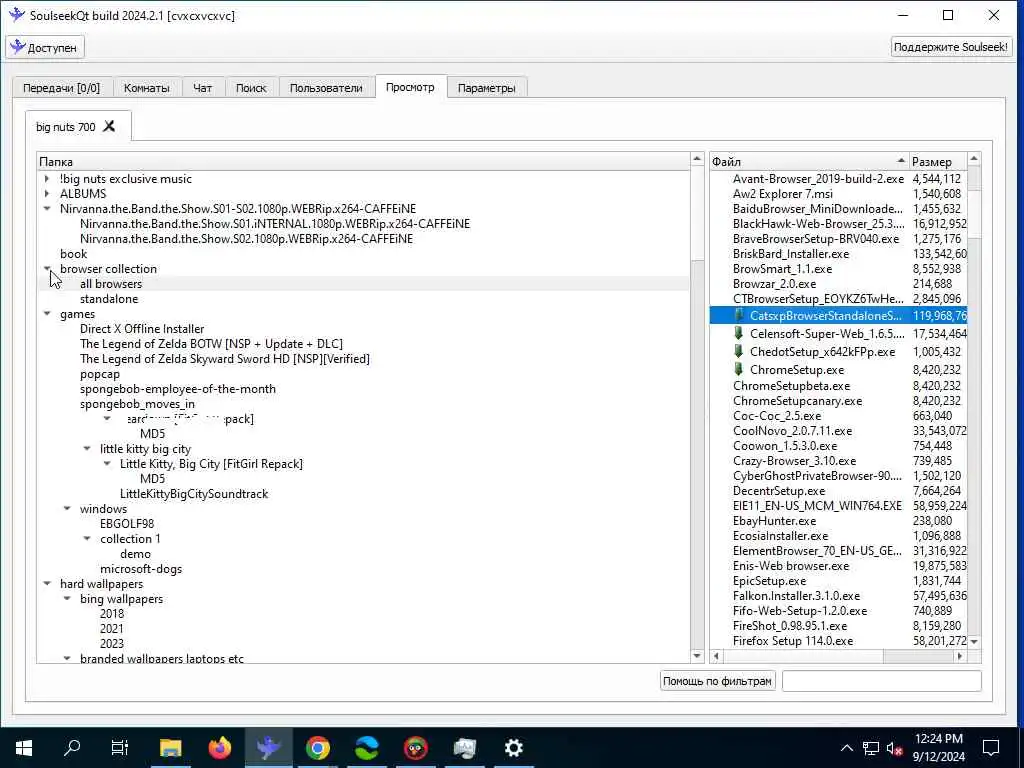Open the Параметры tab
The image size is (1024, 768).
487,88
